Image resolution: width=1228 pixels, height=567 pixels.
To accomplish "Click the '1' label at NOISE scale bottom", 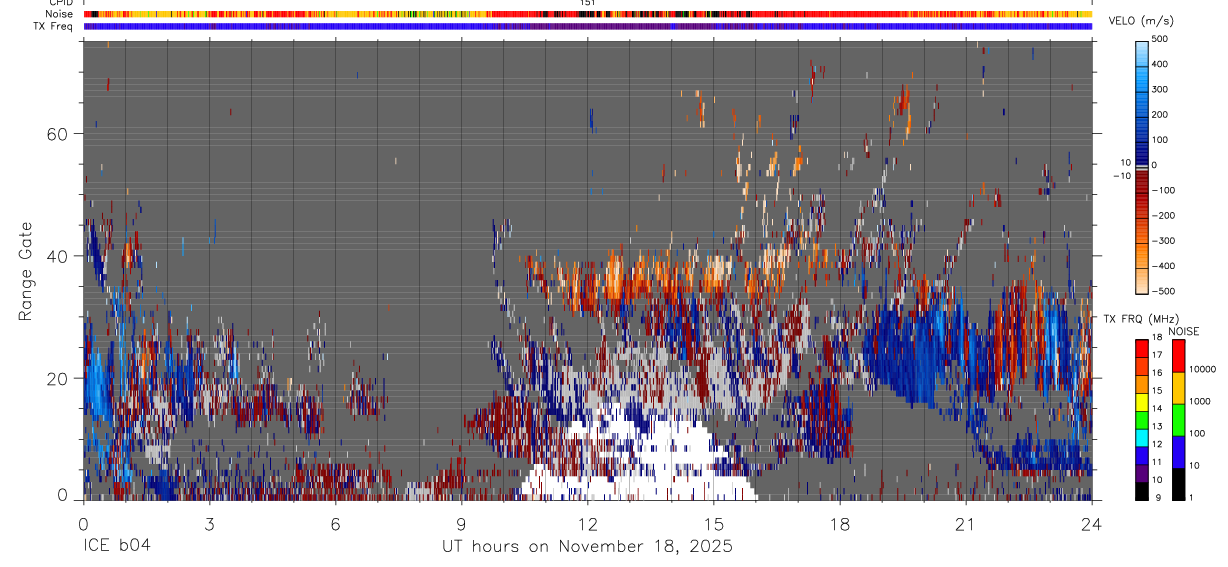I will coord(1191,498).
